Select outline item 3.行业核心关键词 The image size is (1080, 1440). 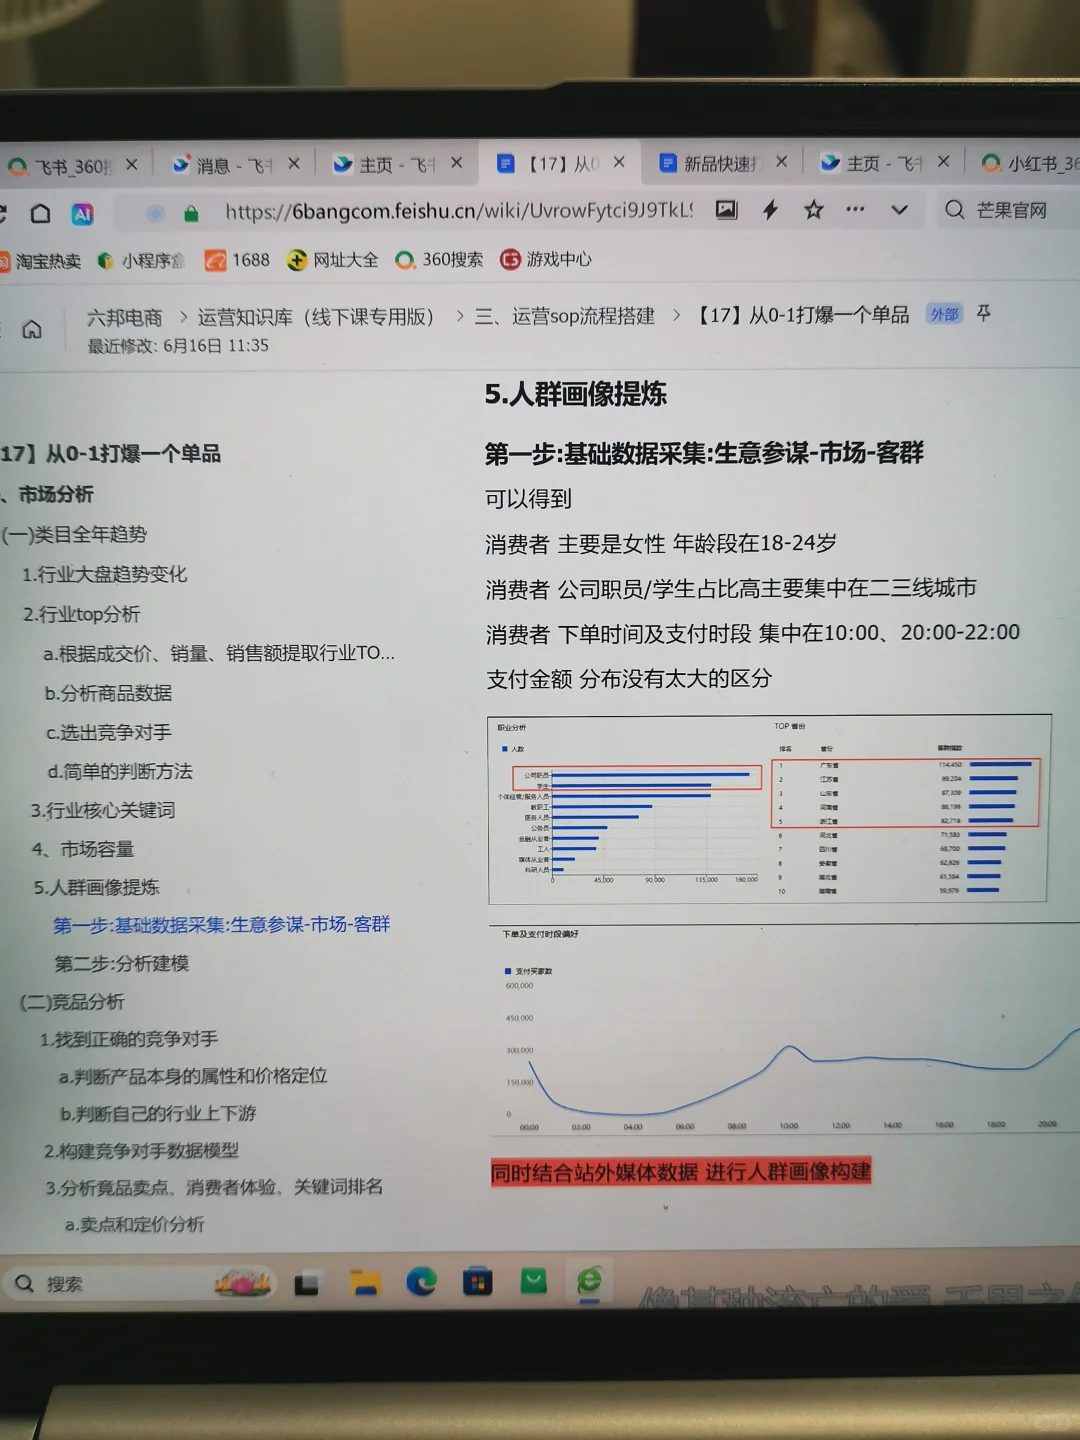pyautogui.click(x=103, y=810)
